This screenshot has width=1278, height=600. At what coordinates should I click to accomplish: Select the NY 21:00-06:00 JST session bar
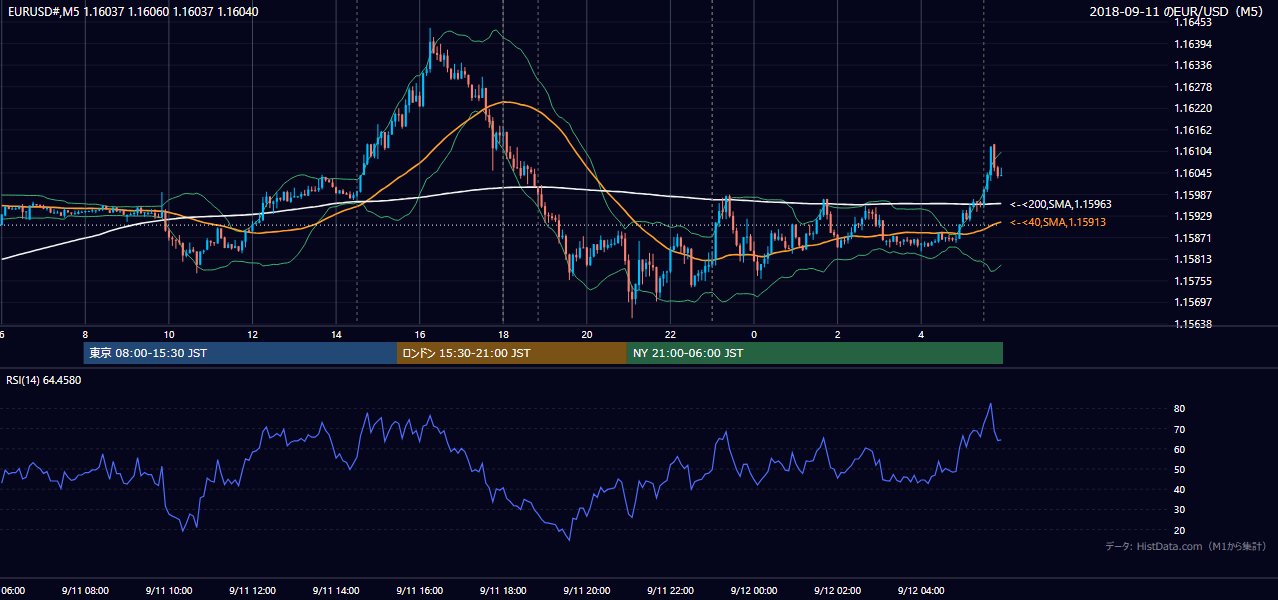point(815,353)
